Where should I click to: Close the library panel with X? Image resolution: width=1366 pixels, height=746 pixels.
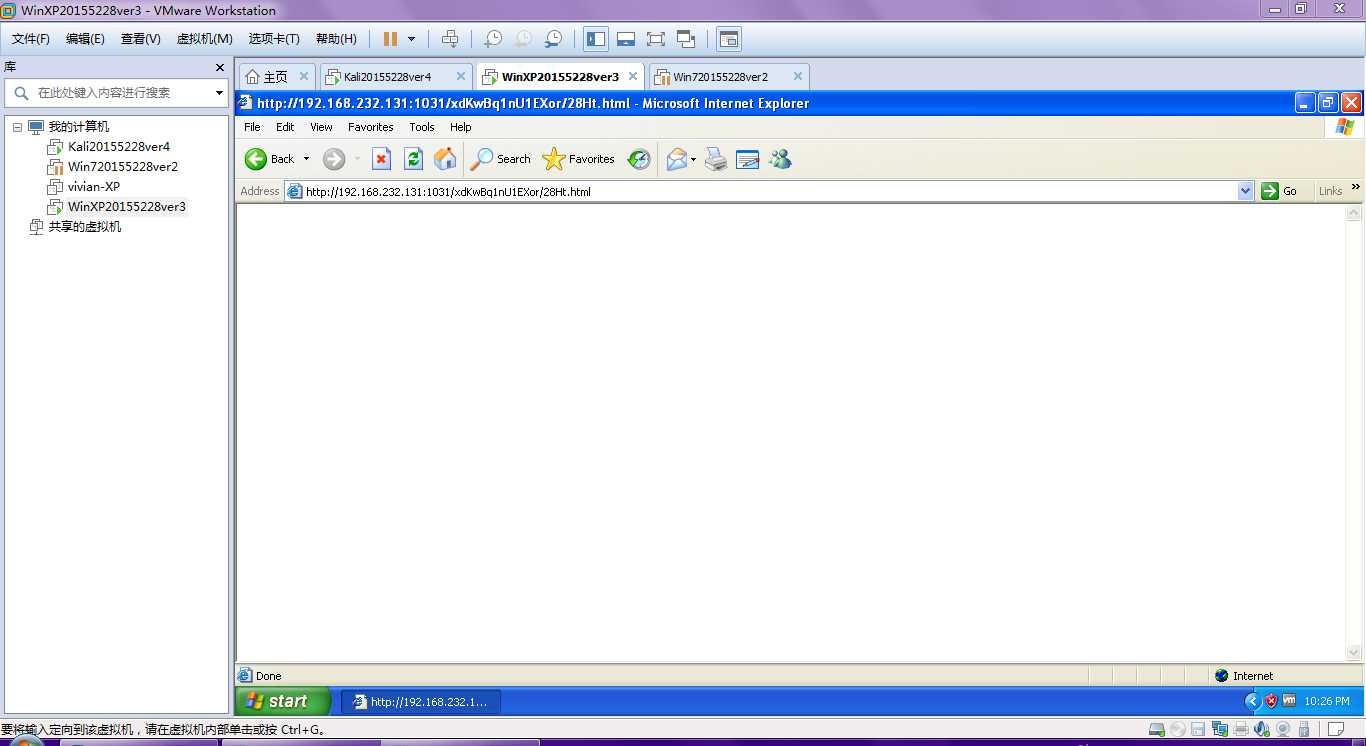(220, 67)
